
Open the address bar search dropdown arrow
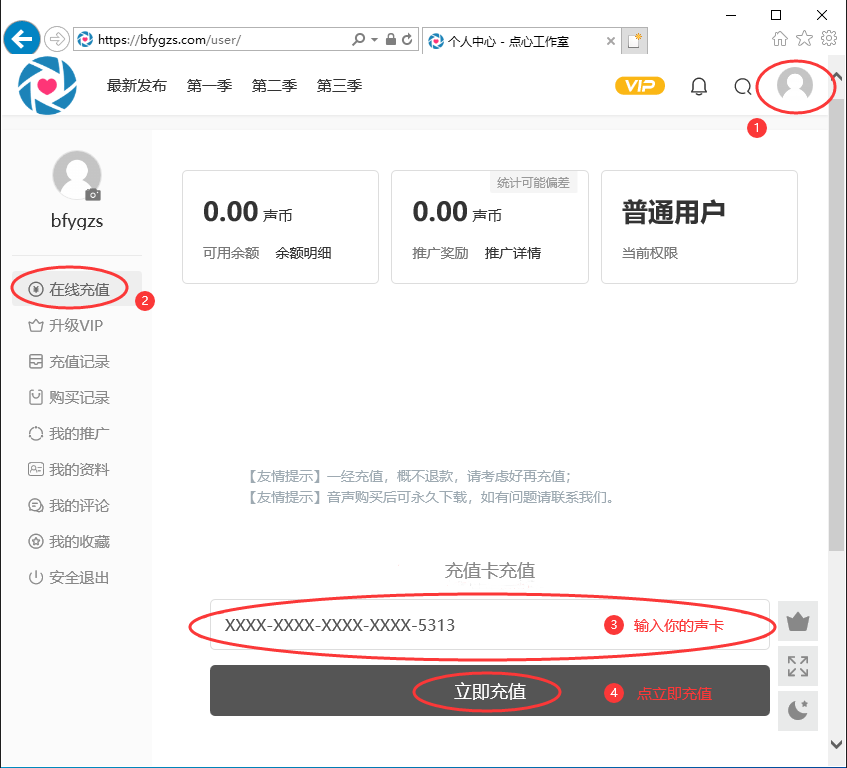[375, 40]
